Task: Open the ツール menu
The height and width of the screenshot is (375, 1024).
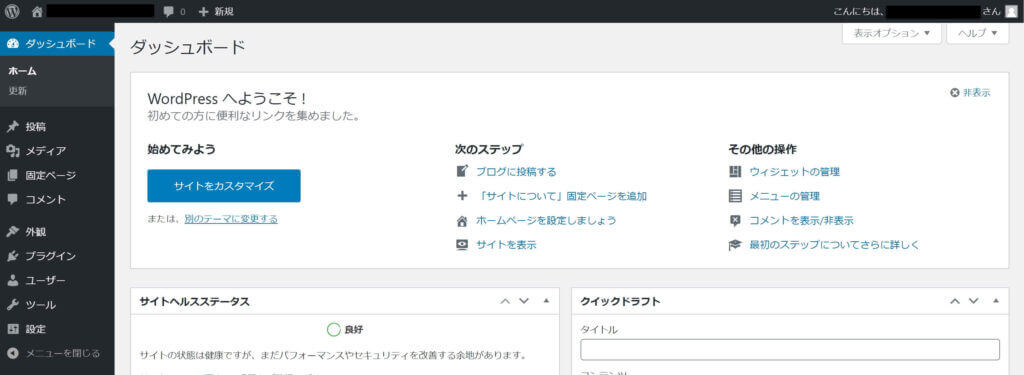Action: pos(57,305)
